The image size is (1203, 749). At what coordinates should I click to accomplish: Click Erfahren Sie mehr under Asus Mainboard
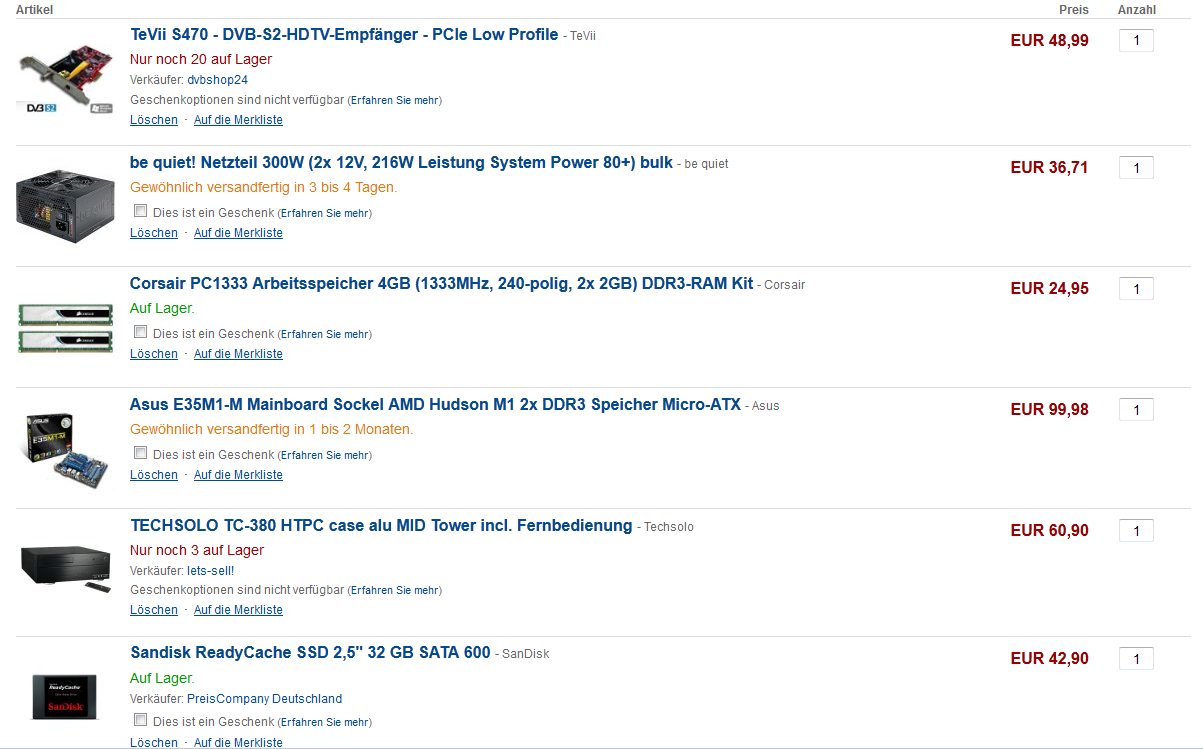[325, 455]
